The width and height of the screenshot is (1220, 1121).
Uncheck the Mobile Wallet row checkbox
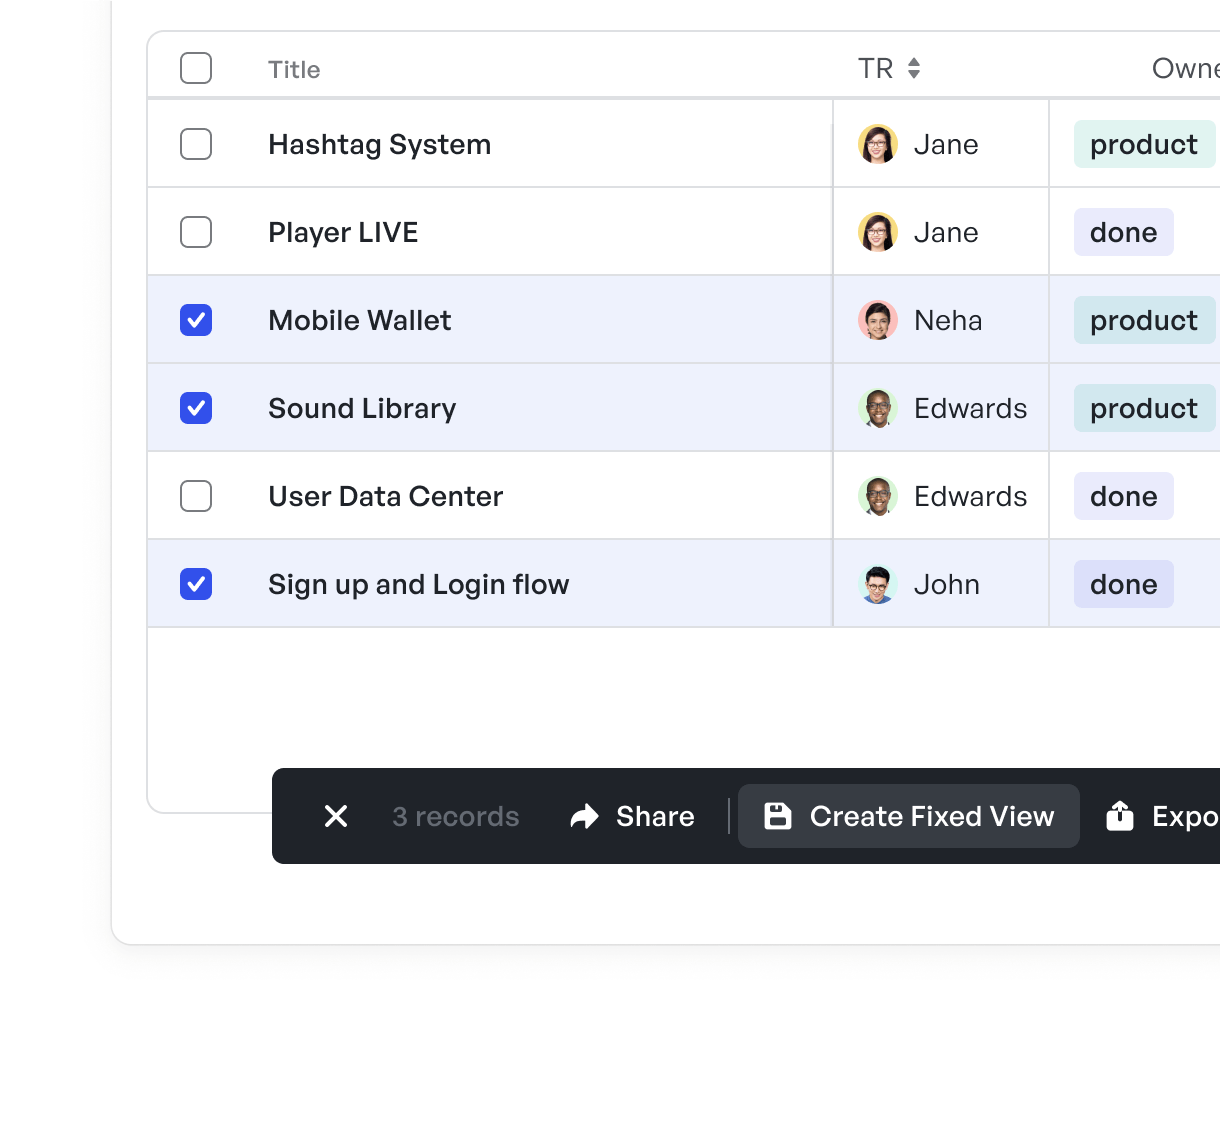click(x=196, y=320)
